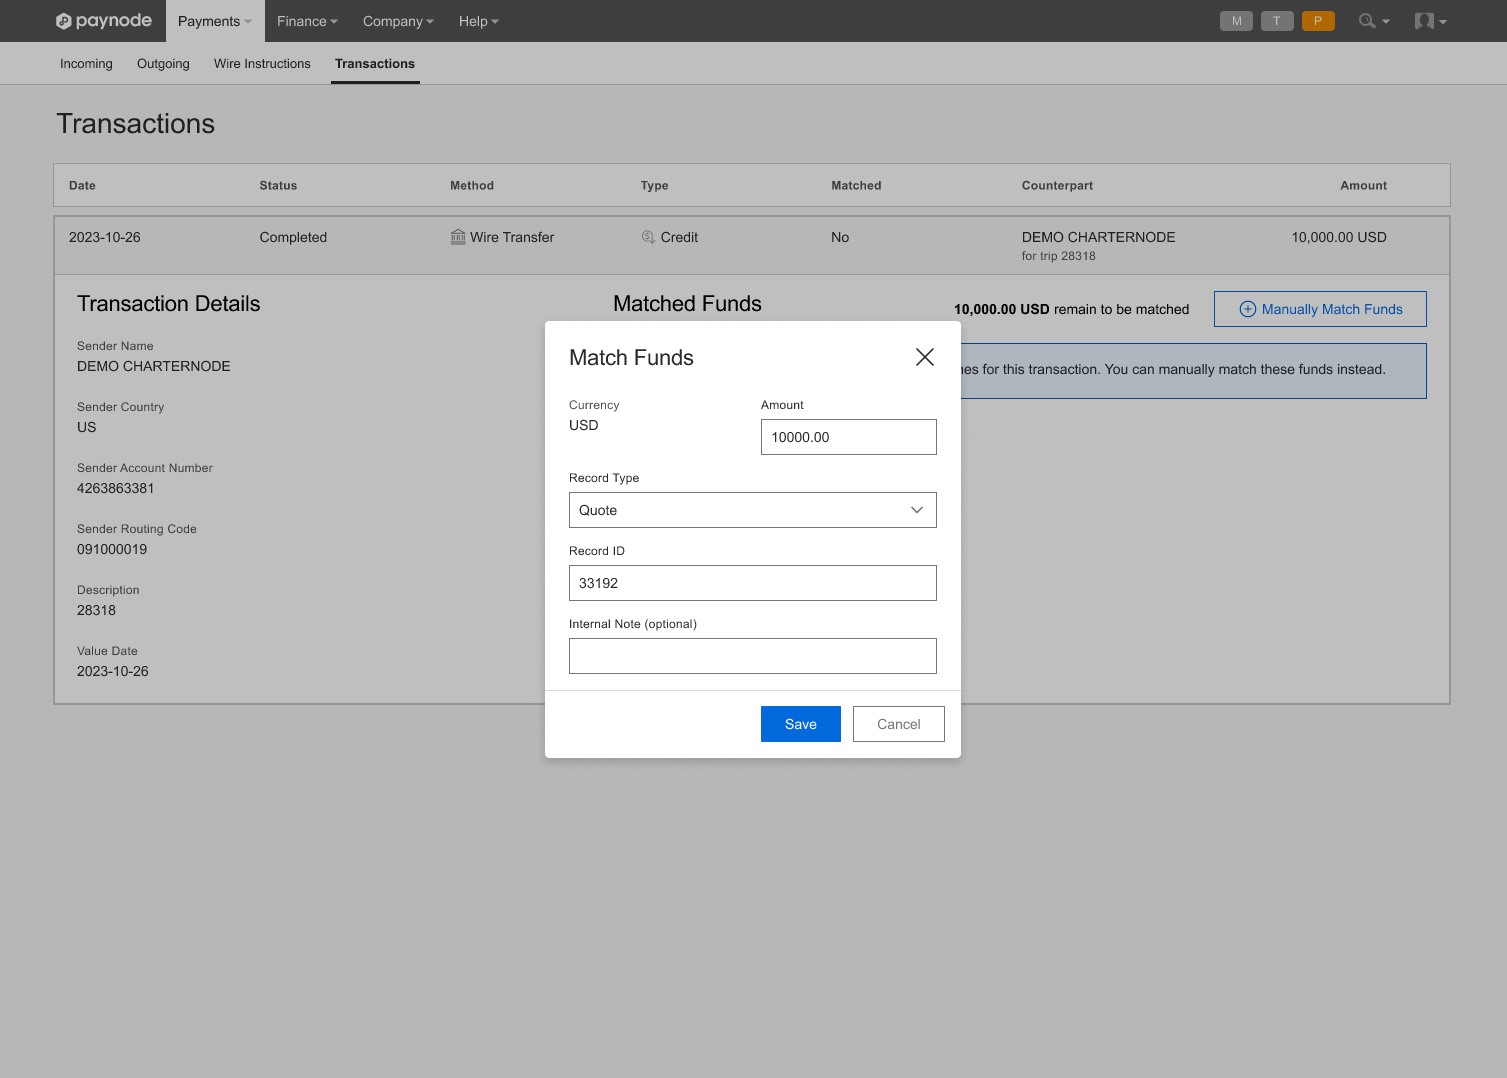Click the Value Date 2023-10-26

(x=113, y=671)
